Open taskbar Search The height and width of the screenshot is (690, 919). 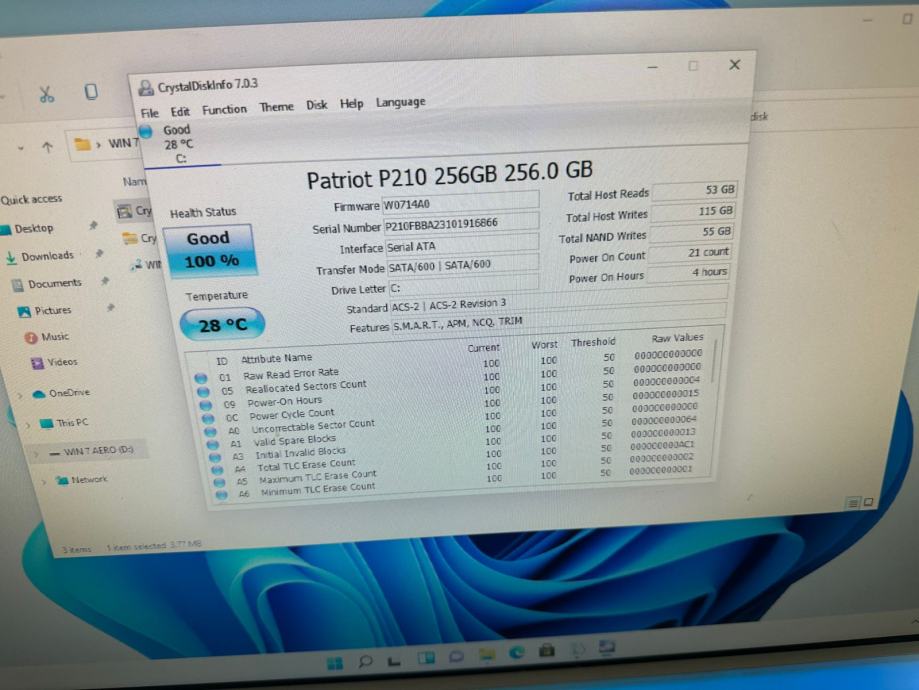coord(366,661)
